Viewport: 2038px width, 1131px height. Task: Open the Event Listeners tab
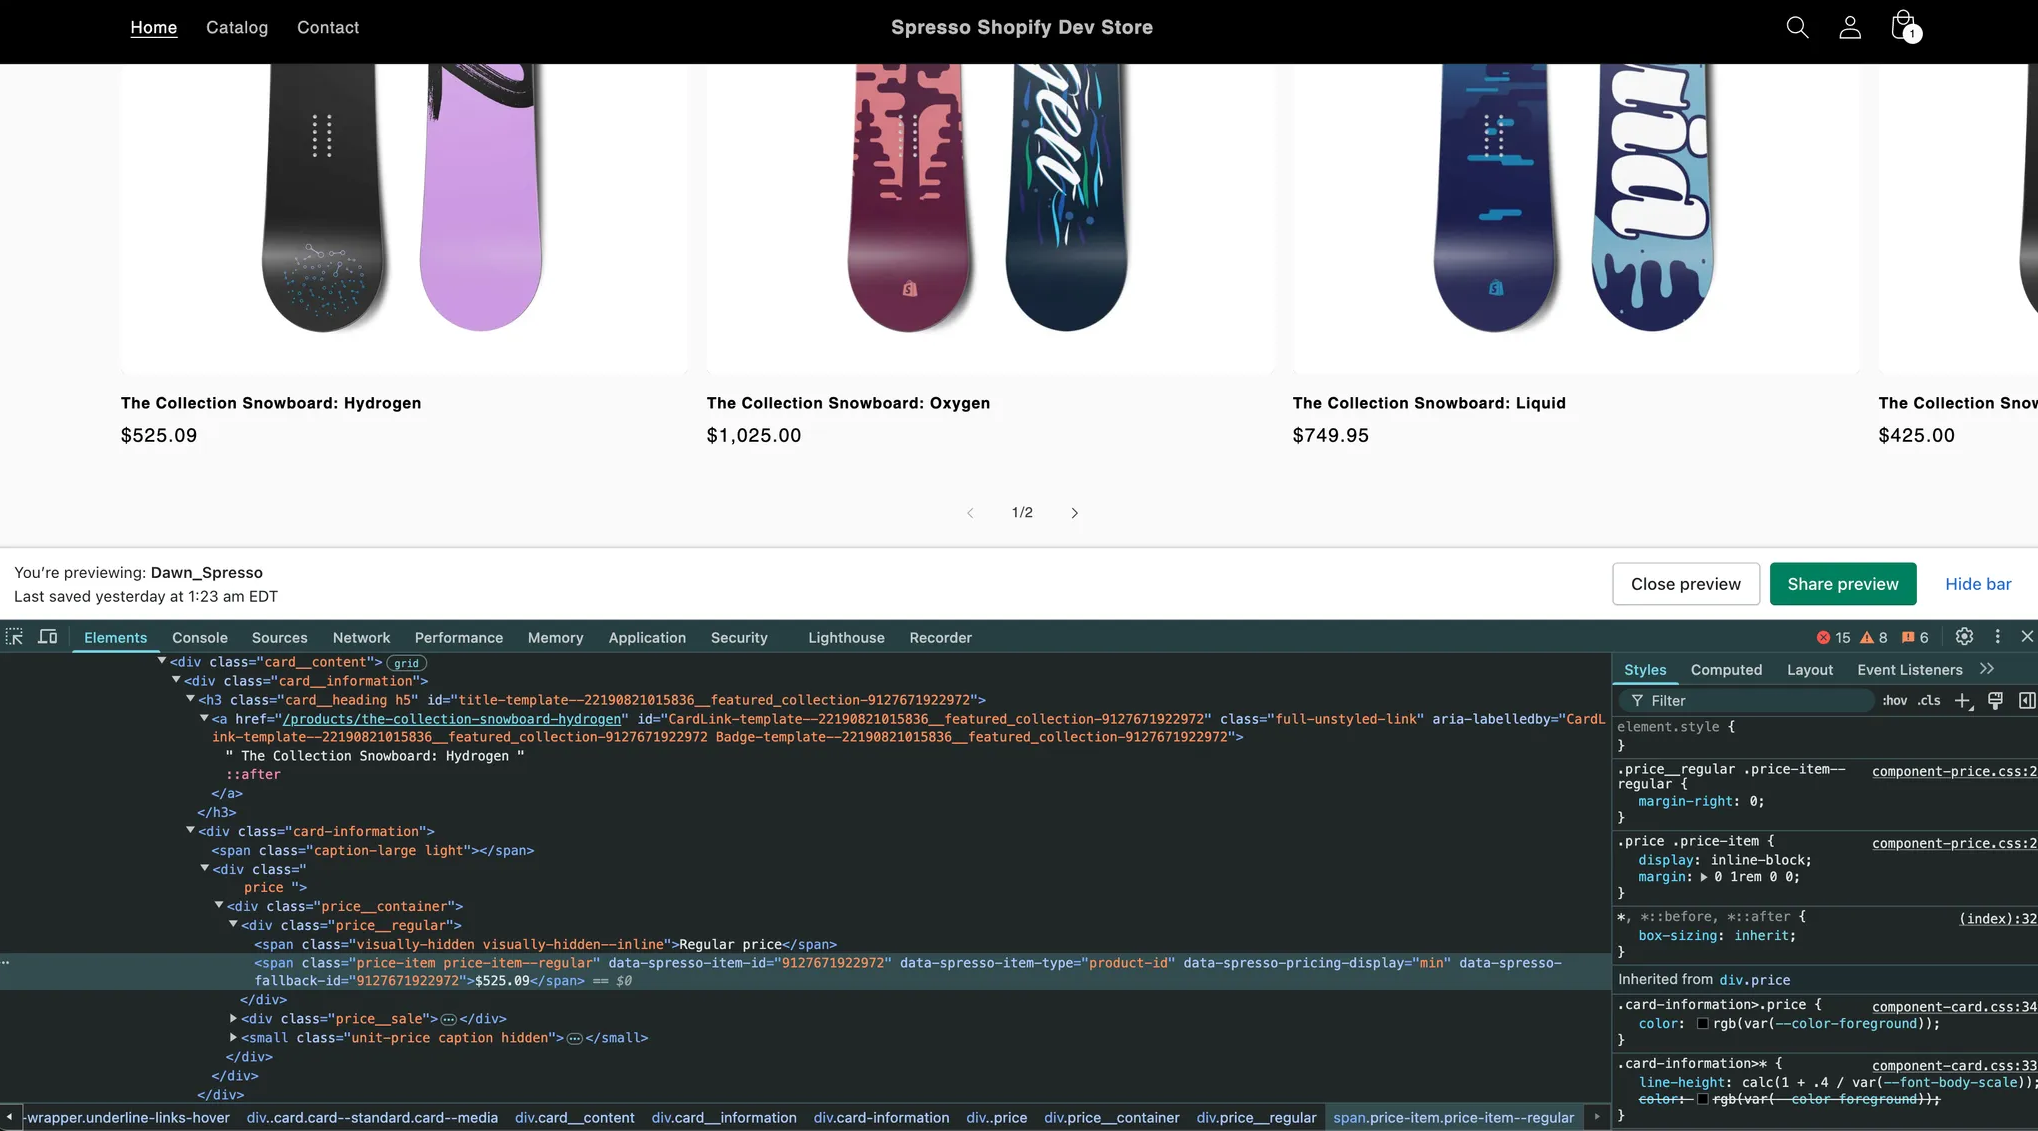click(1910, 670)
